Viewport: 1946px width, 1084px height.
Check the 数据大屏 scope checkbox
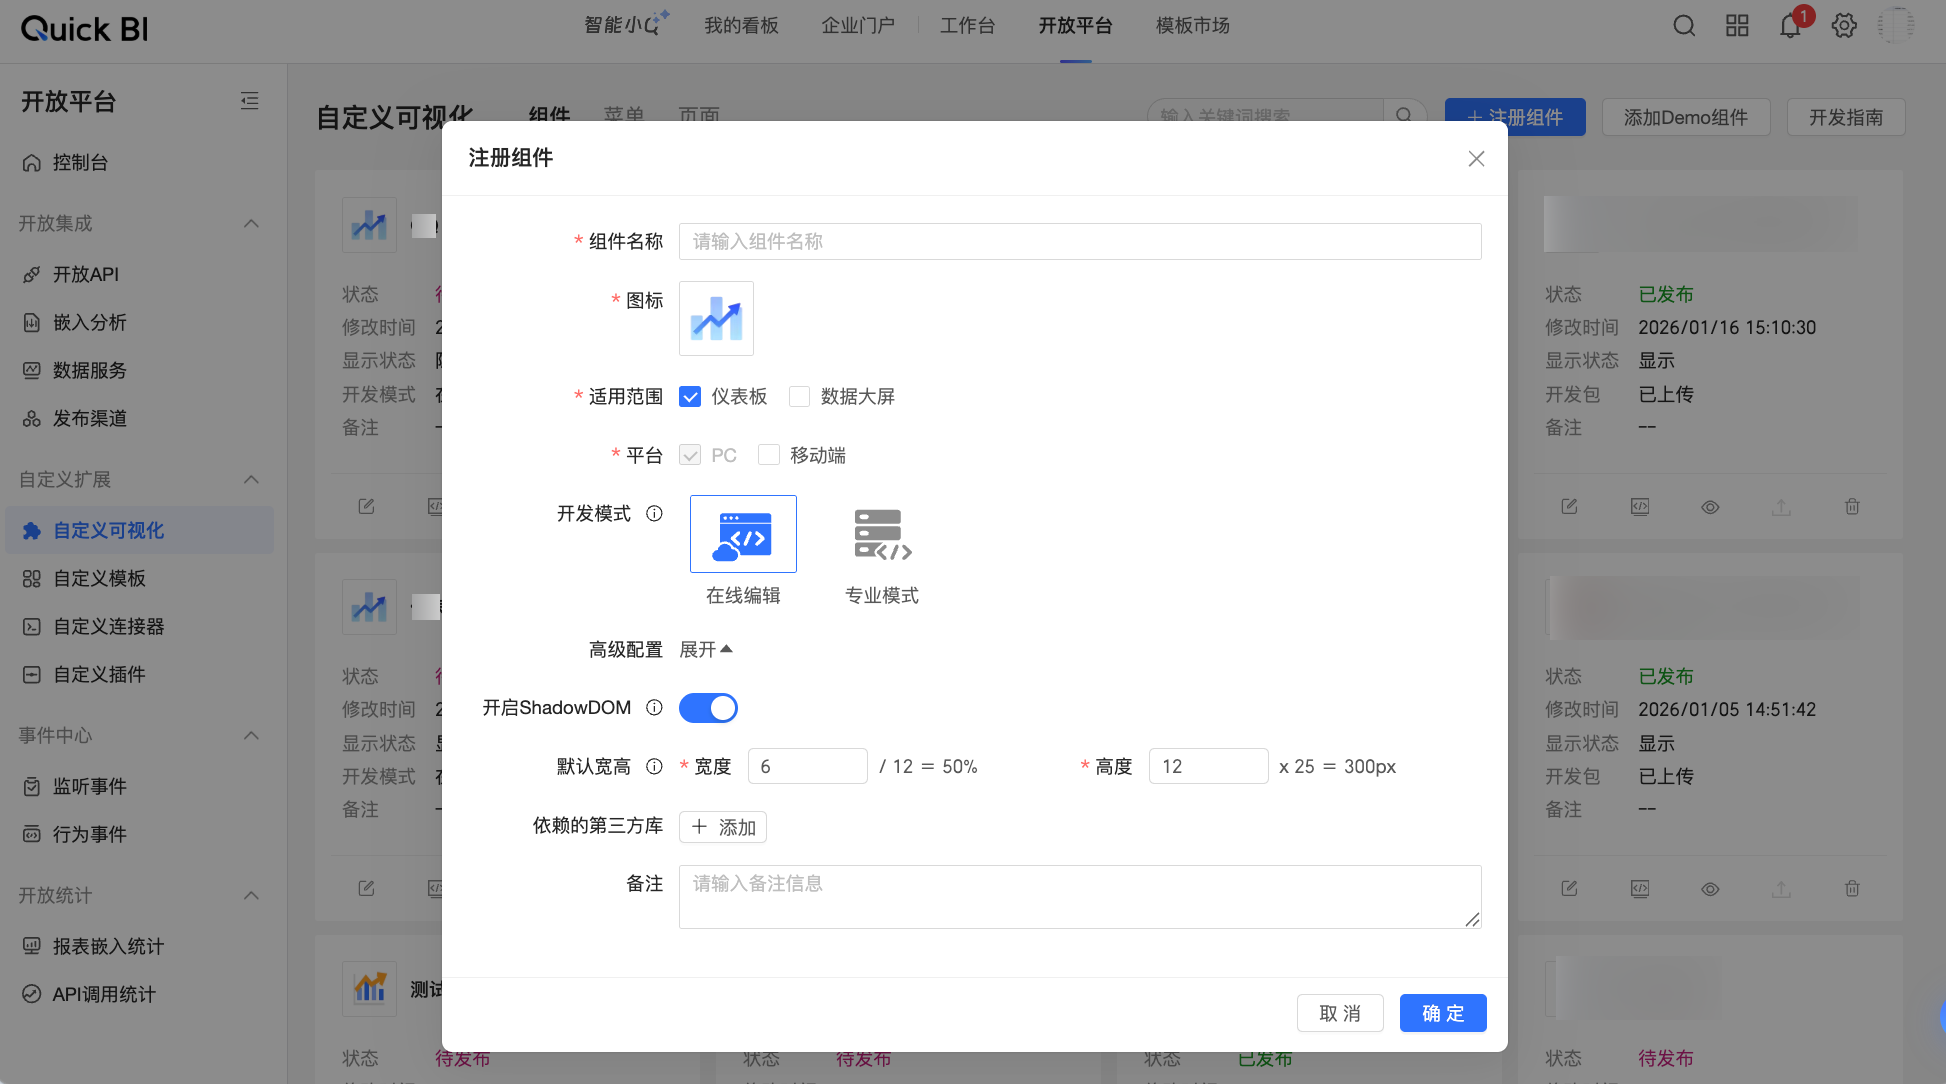pos(799,396)
